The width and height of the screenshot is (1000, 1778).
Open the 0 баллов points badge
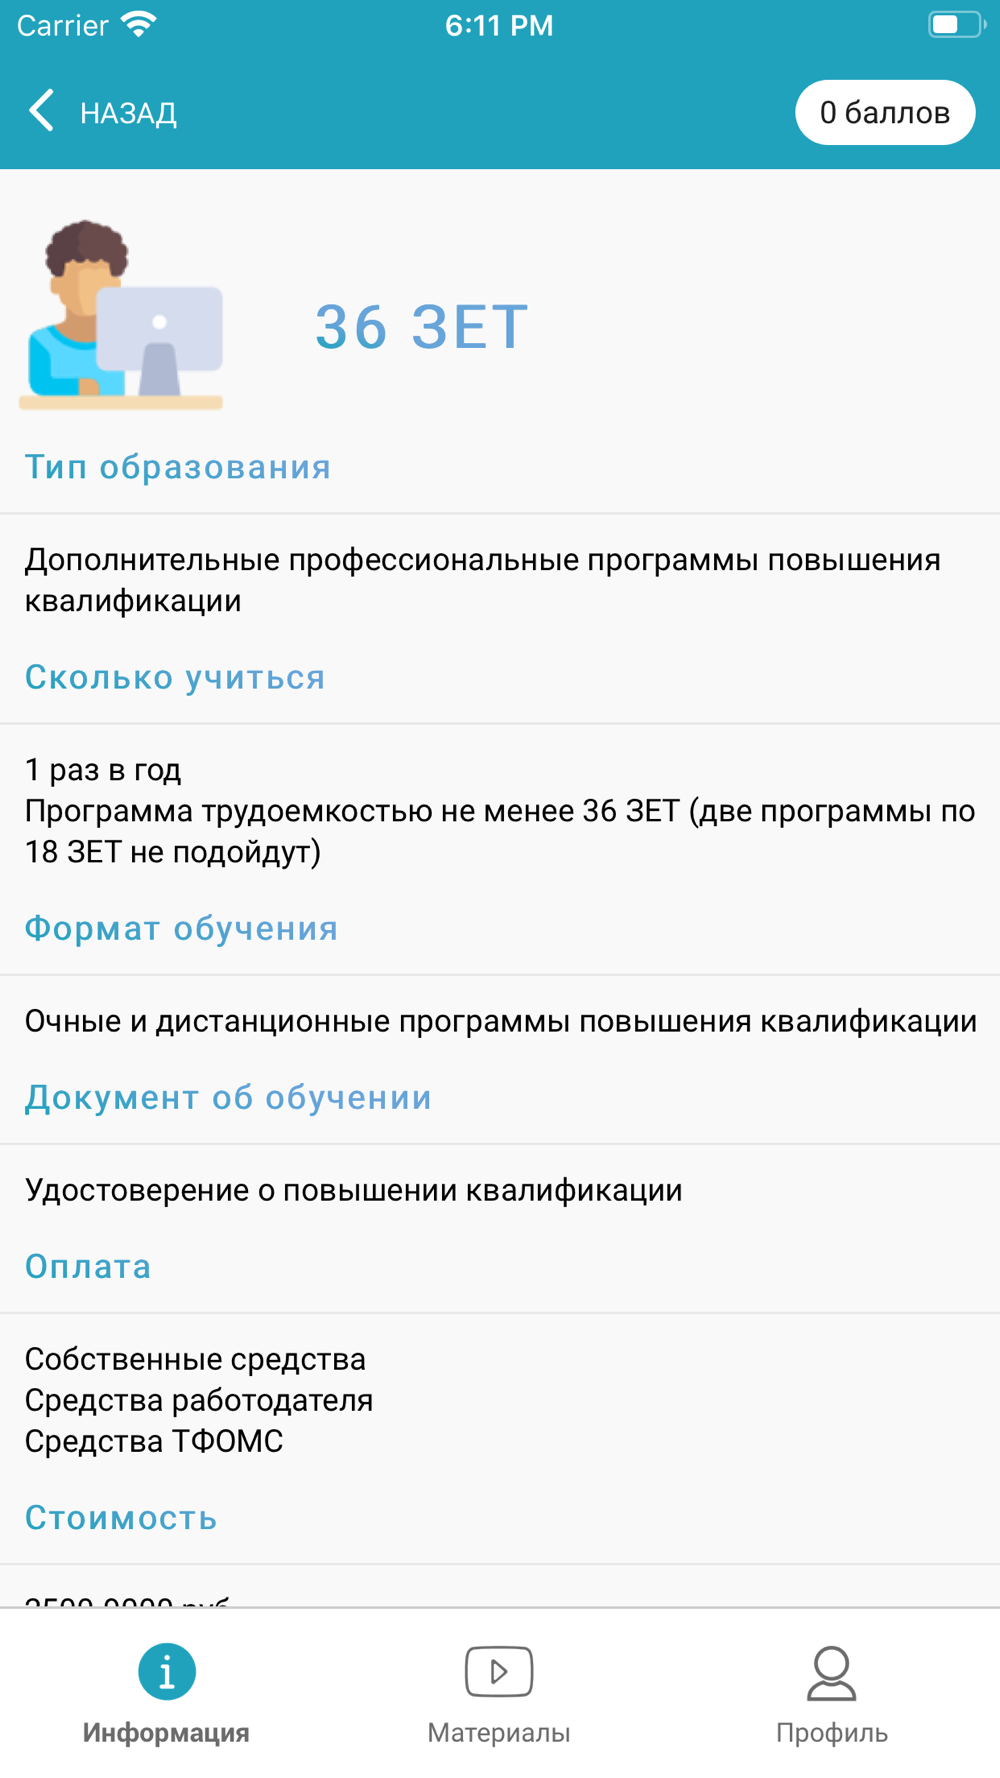[x=885, y=112]
